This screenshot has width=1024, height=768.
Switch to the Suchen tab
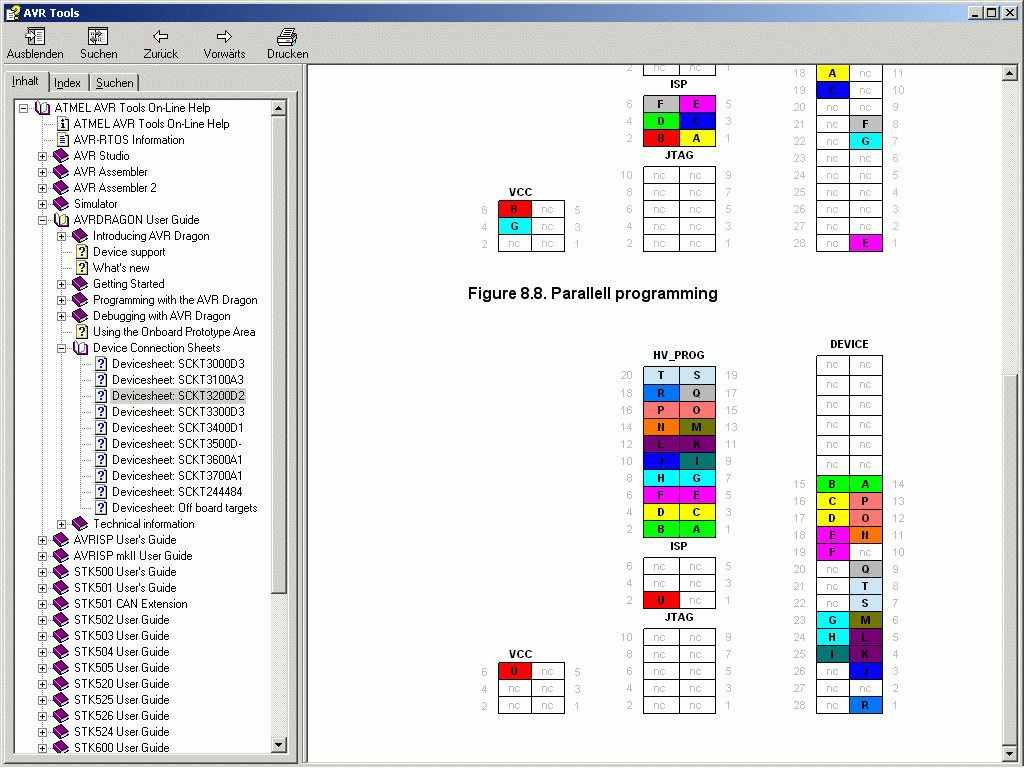pos(114,83)
